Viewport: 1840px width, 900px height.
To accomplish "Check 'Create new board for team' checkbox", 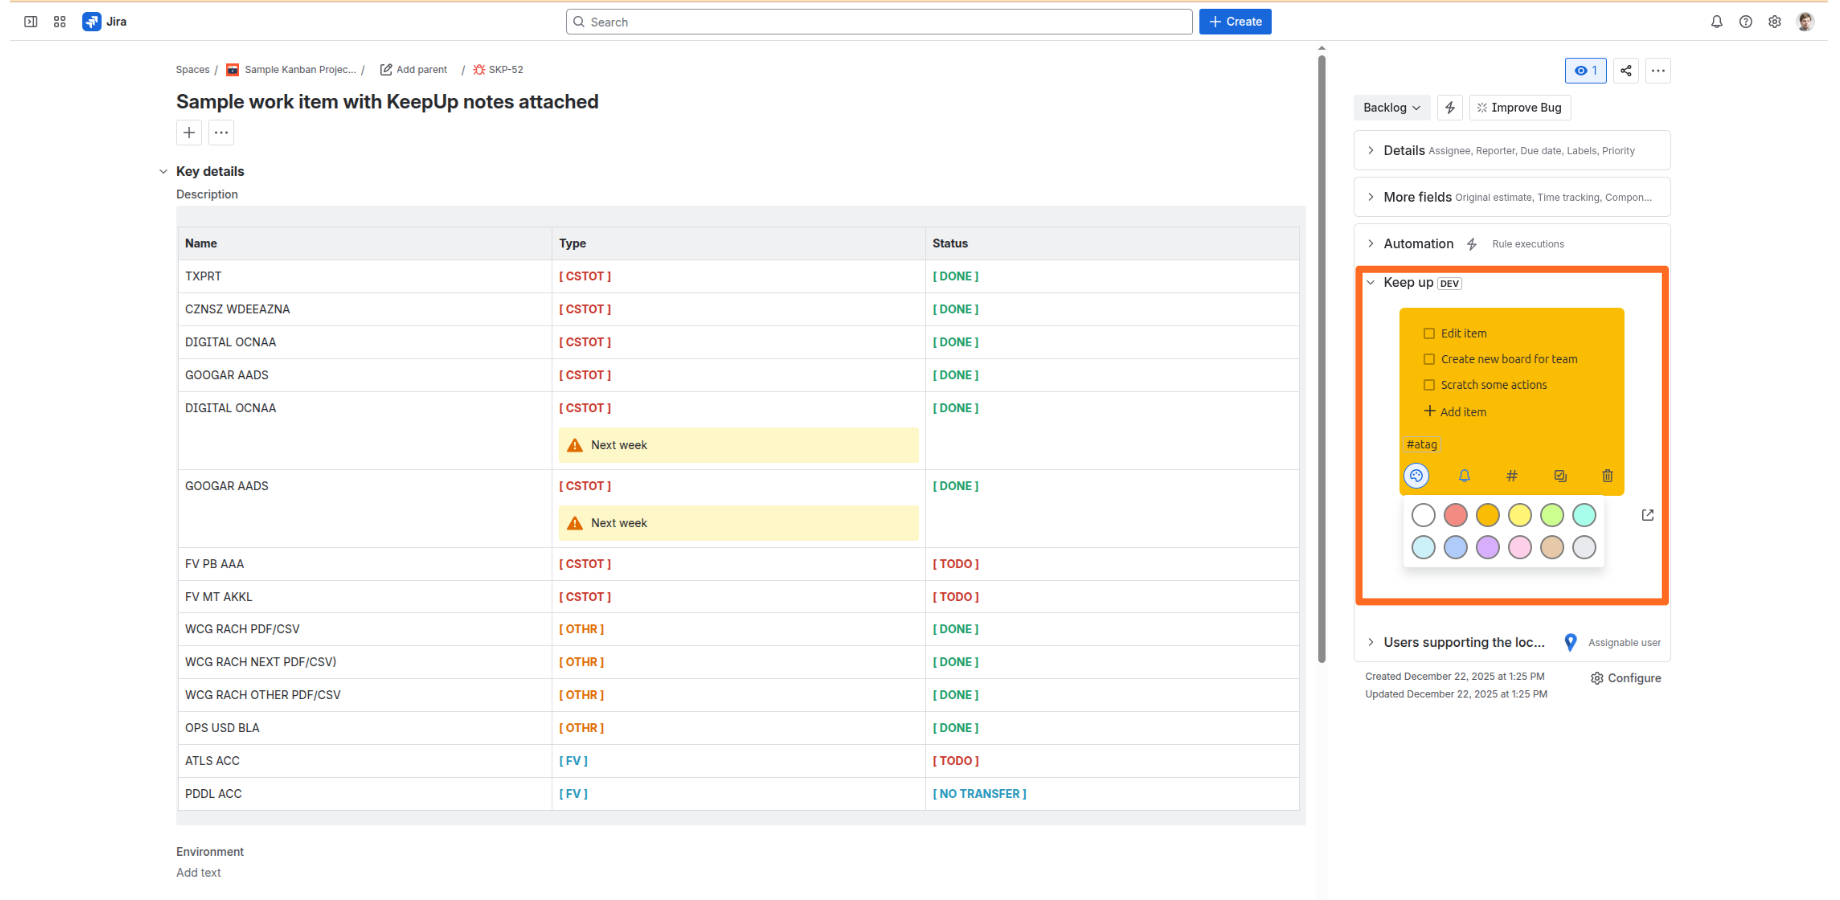I will click(1429, 359).
